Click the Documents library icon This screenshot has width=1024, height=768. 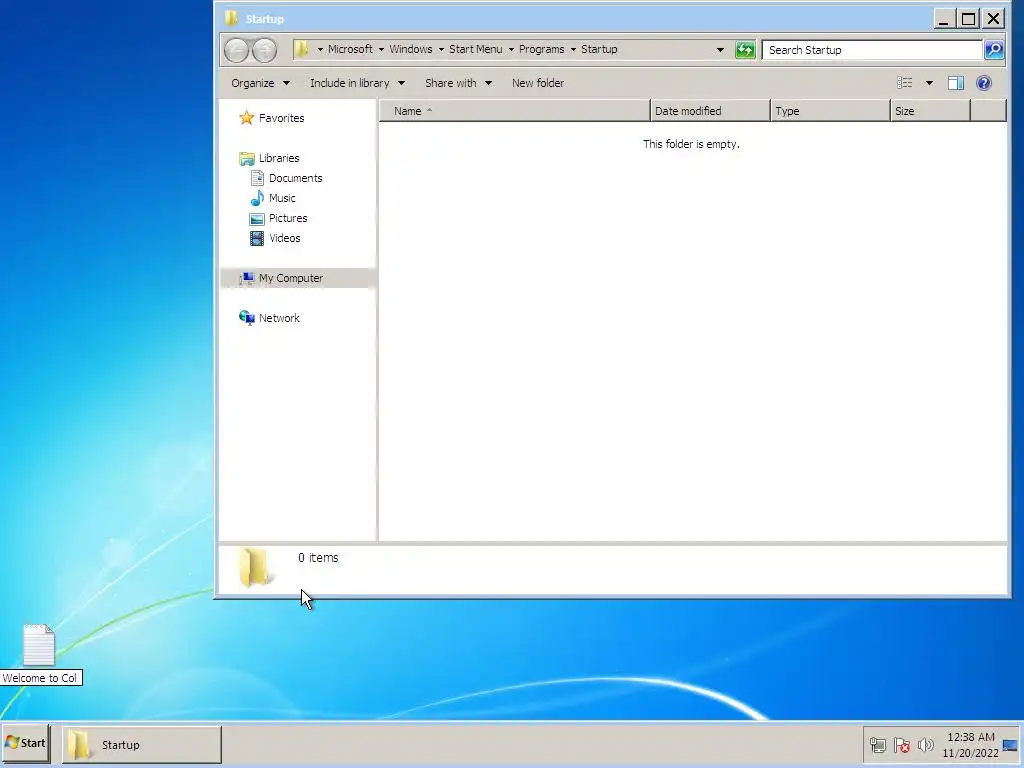tap(257, 178)
